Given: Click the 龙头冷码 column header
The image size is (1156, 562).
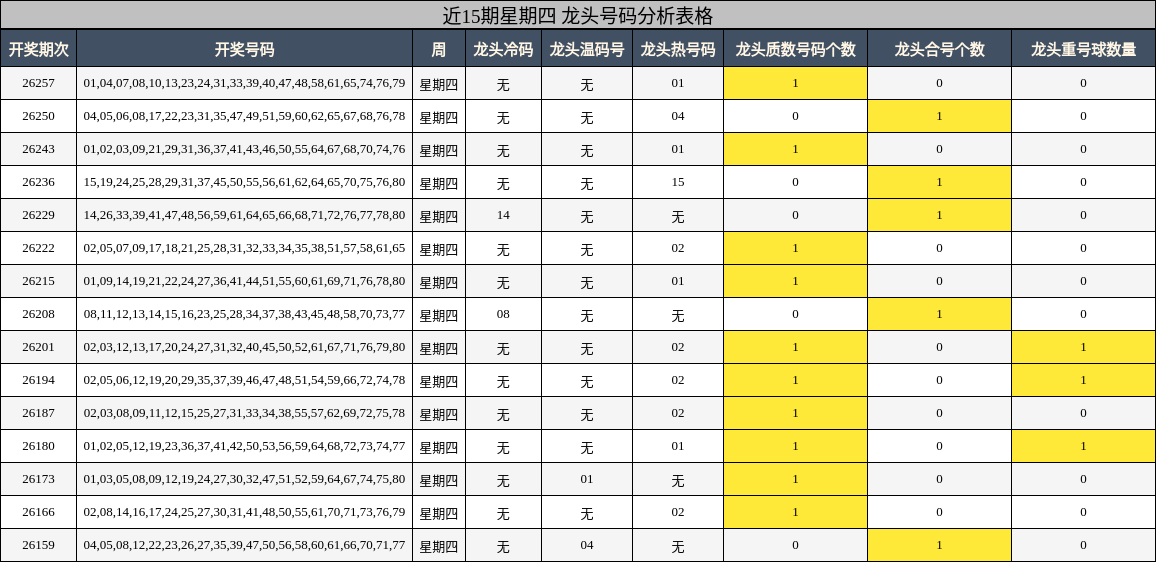Looking at the screenshot, I should point(503,49).
